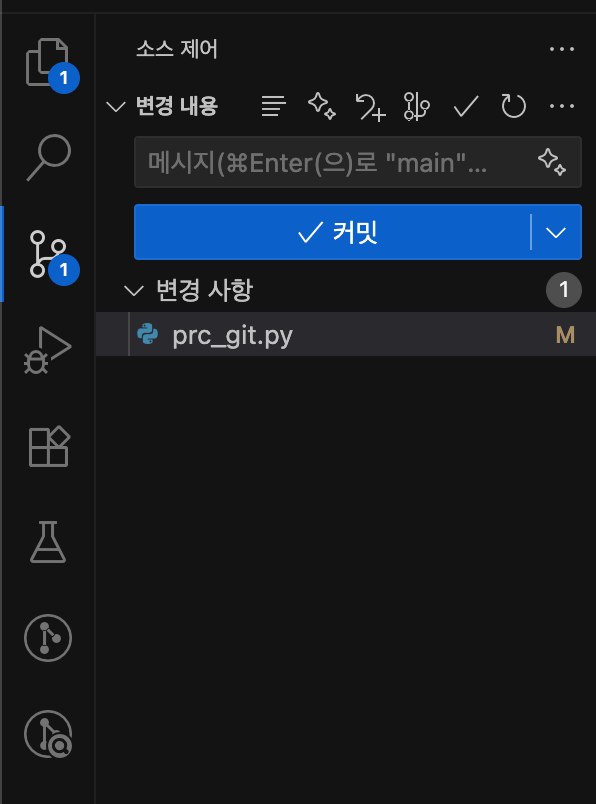
Task: Click the stash changes arrow-plus icon
Action: (370, 107)
